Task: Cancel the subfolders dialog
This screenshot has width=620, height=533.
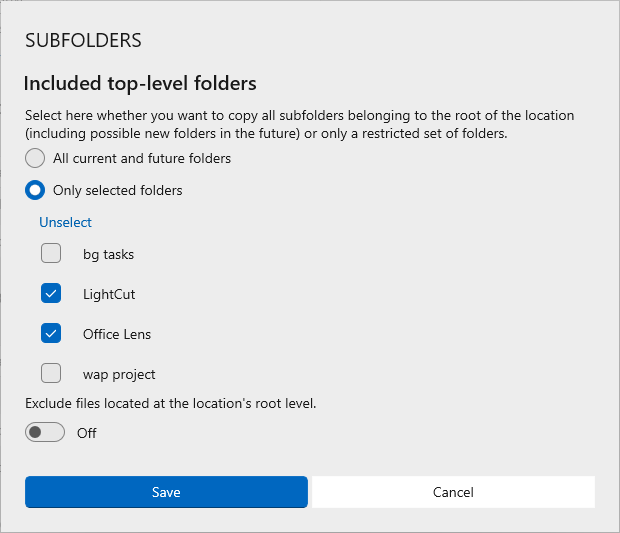Action: (453, 492)
